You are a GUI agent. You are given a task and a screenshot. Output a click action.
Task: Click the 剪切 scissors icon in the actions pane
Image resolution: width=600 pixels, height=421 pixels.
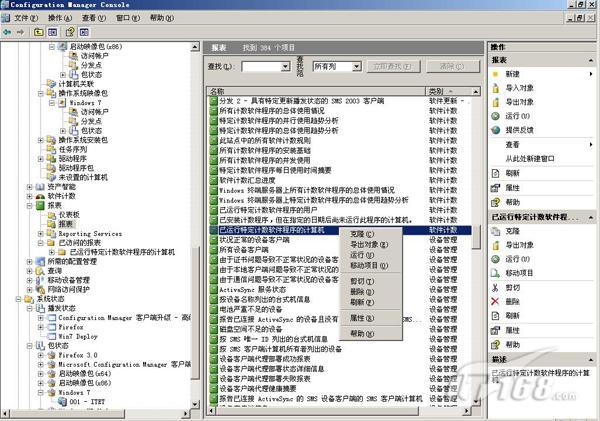point(496,288)
